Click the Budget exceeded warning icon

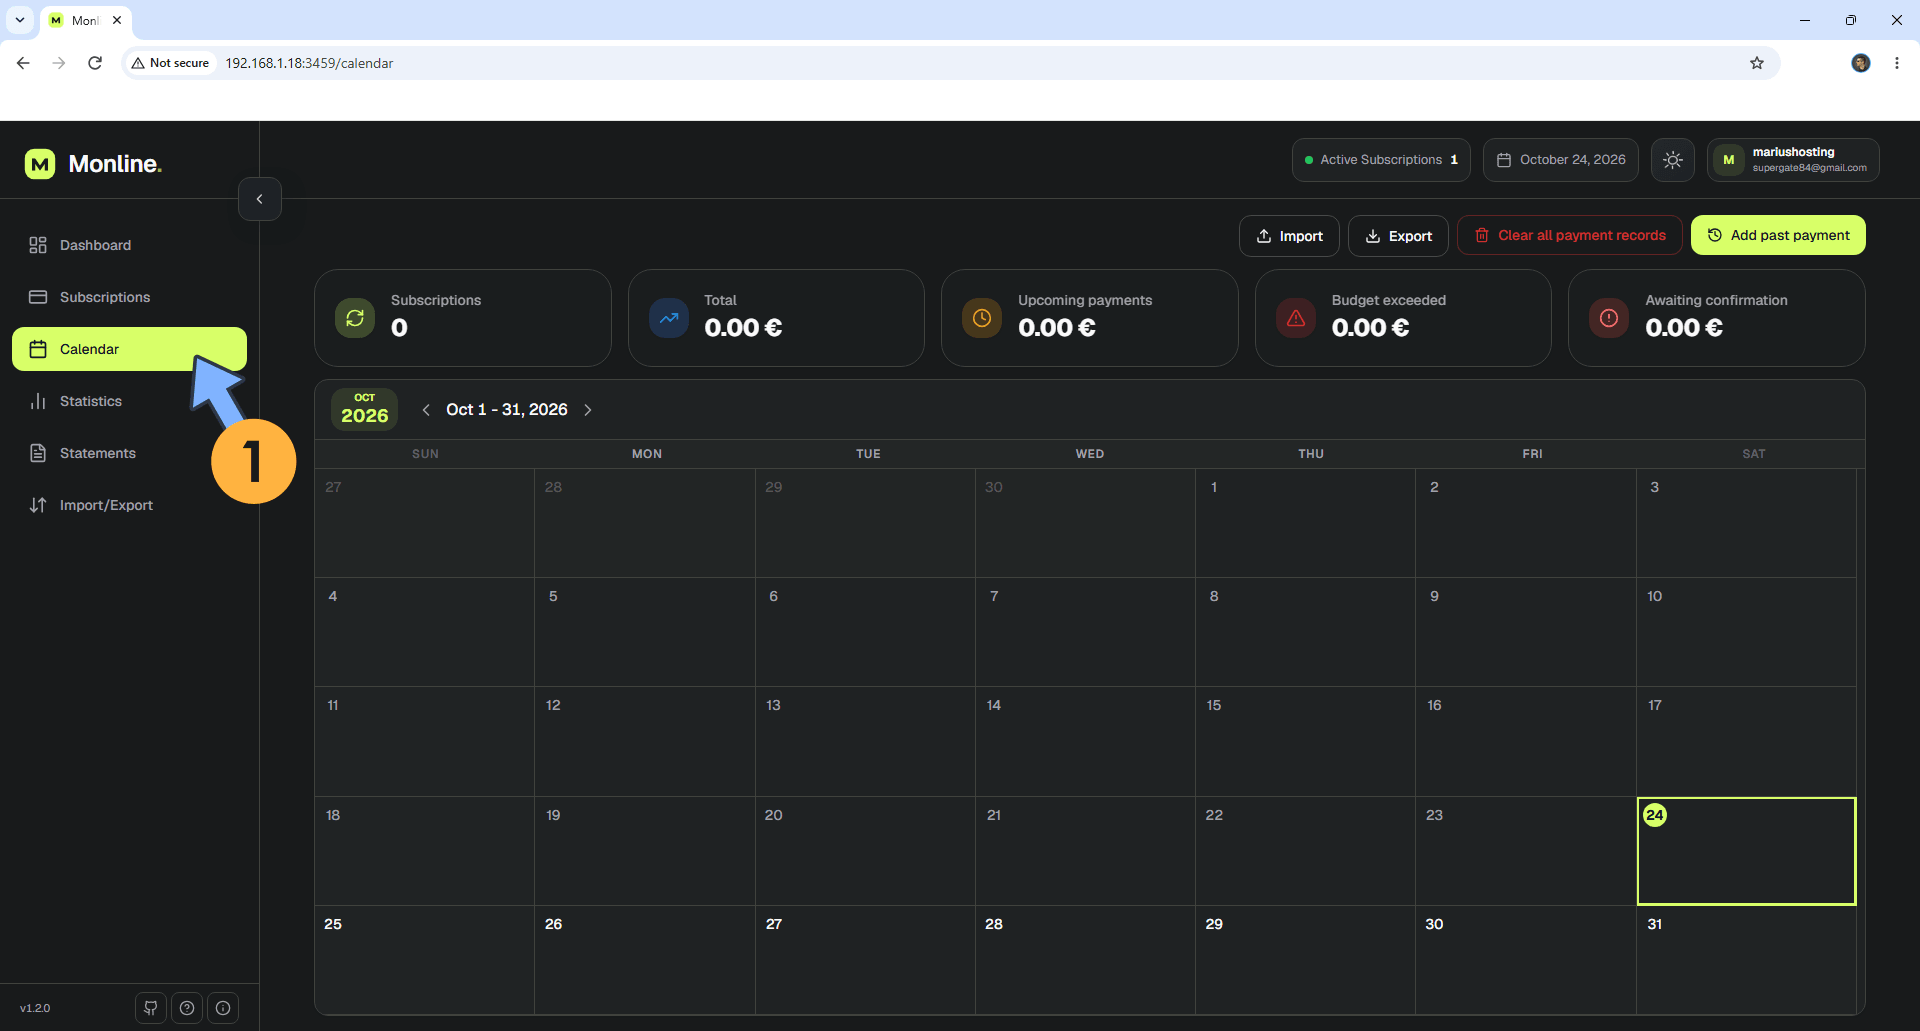tap(1296, 318)
